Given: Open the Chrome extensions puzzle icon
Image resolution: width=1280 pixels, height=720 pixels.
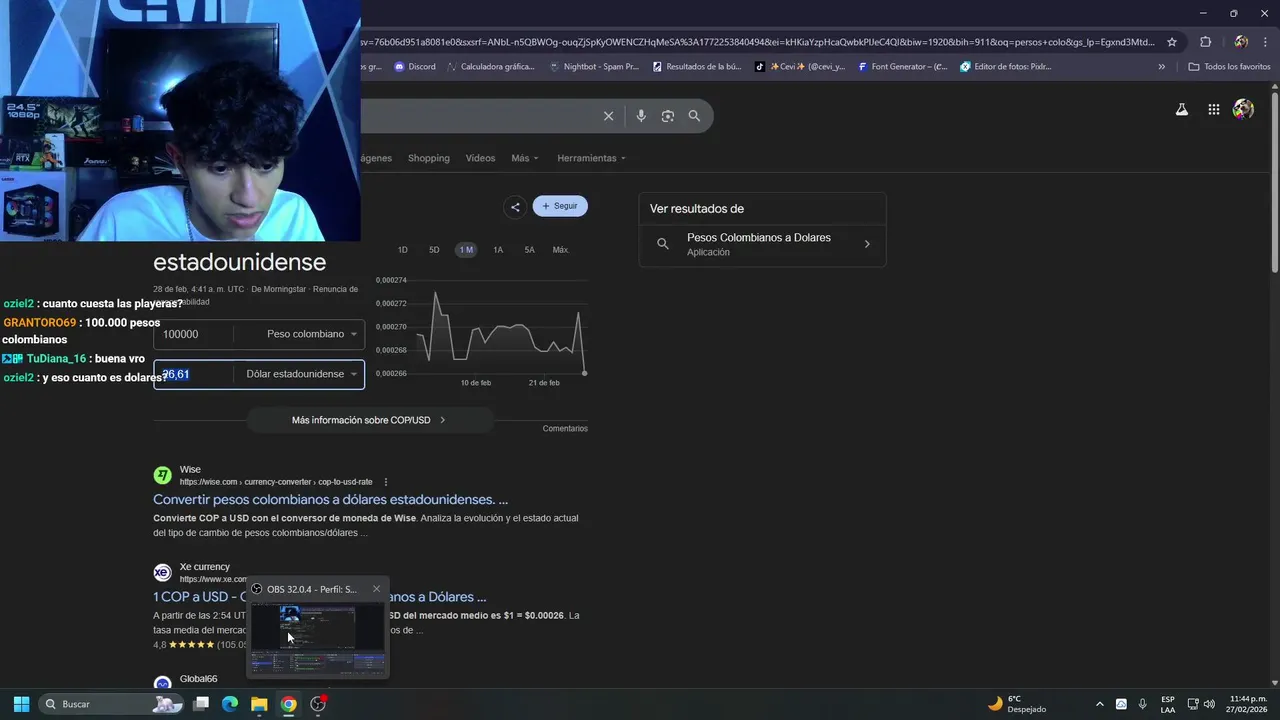Looking at the screenshot, I should 1205,42.
